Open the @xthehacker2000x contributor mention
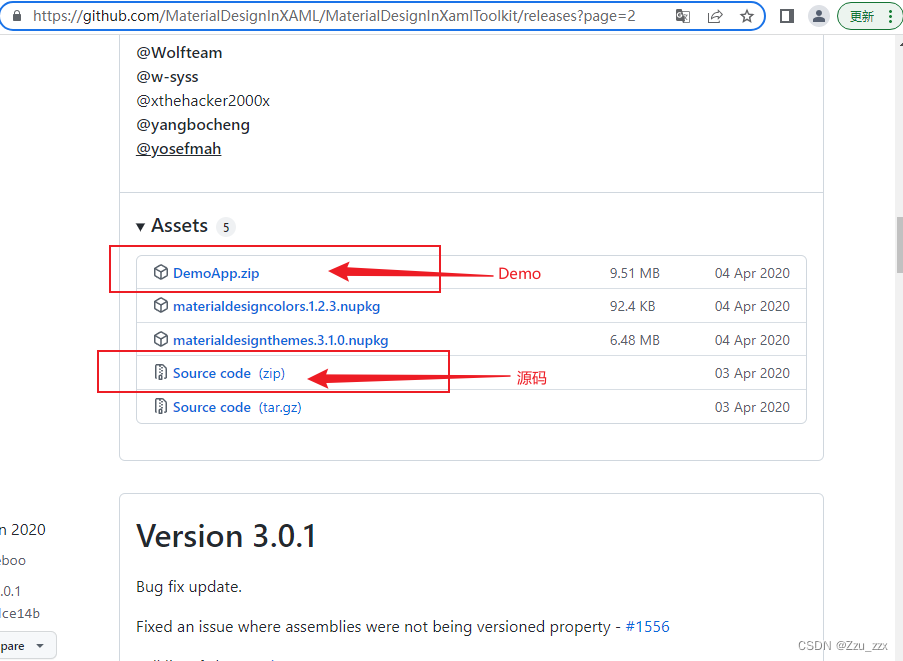The width and height of the screenshot is (903, 661). 203,101
